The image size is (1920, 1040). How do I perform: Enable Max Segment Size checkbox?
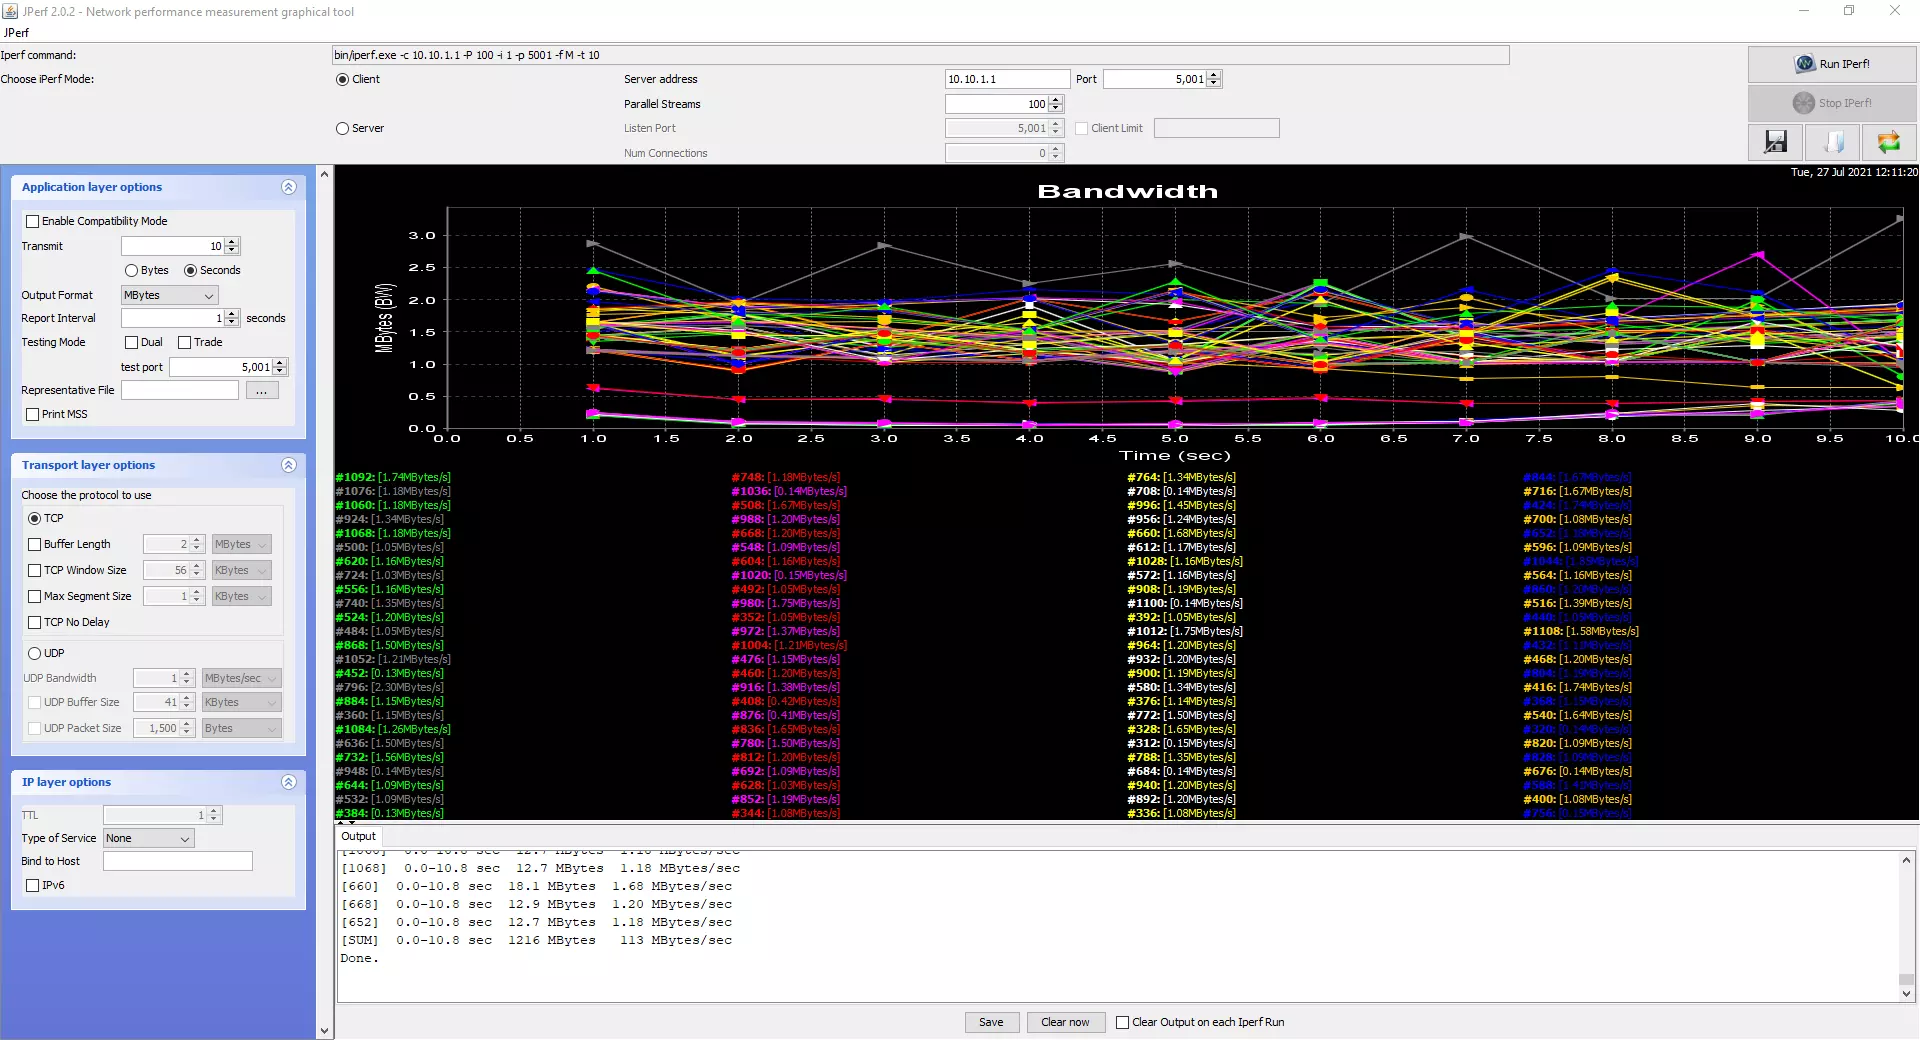[35, 596]
